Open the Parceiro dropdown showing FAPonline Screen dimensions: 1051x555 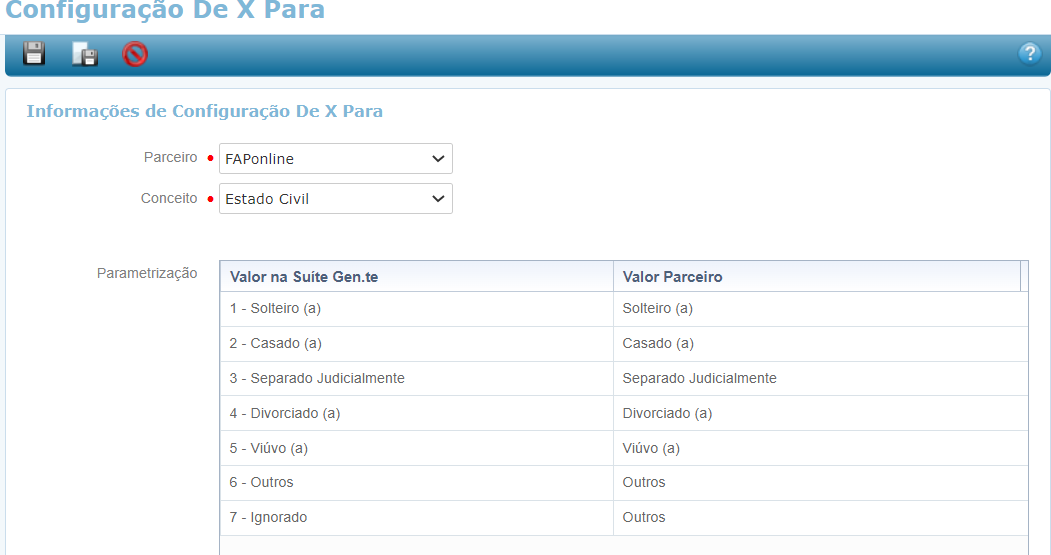pos(336,159)
